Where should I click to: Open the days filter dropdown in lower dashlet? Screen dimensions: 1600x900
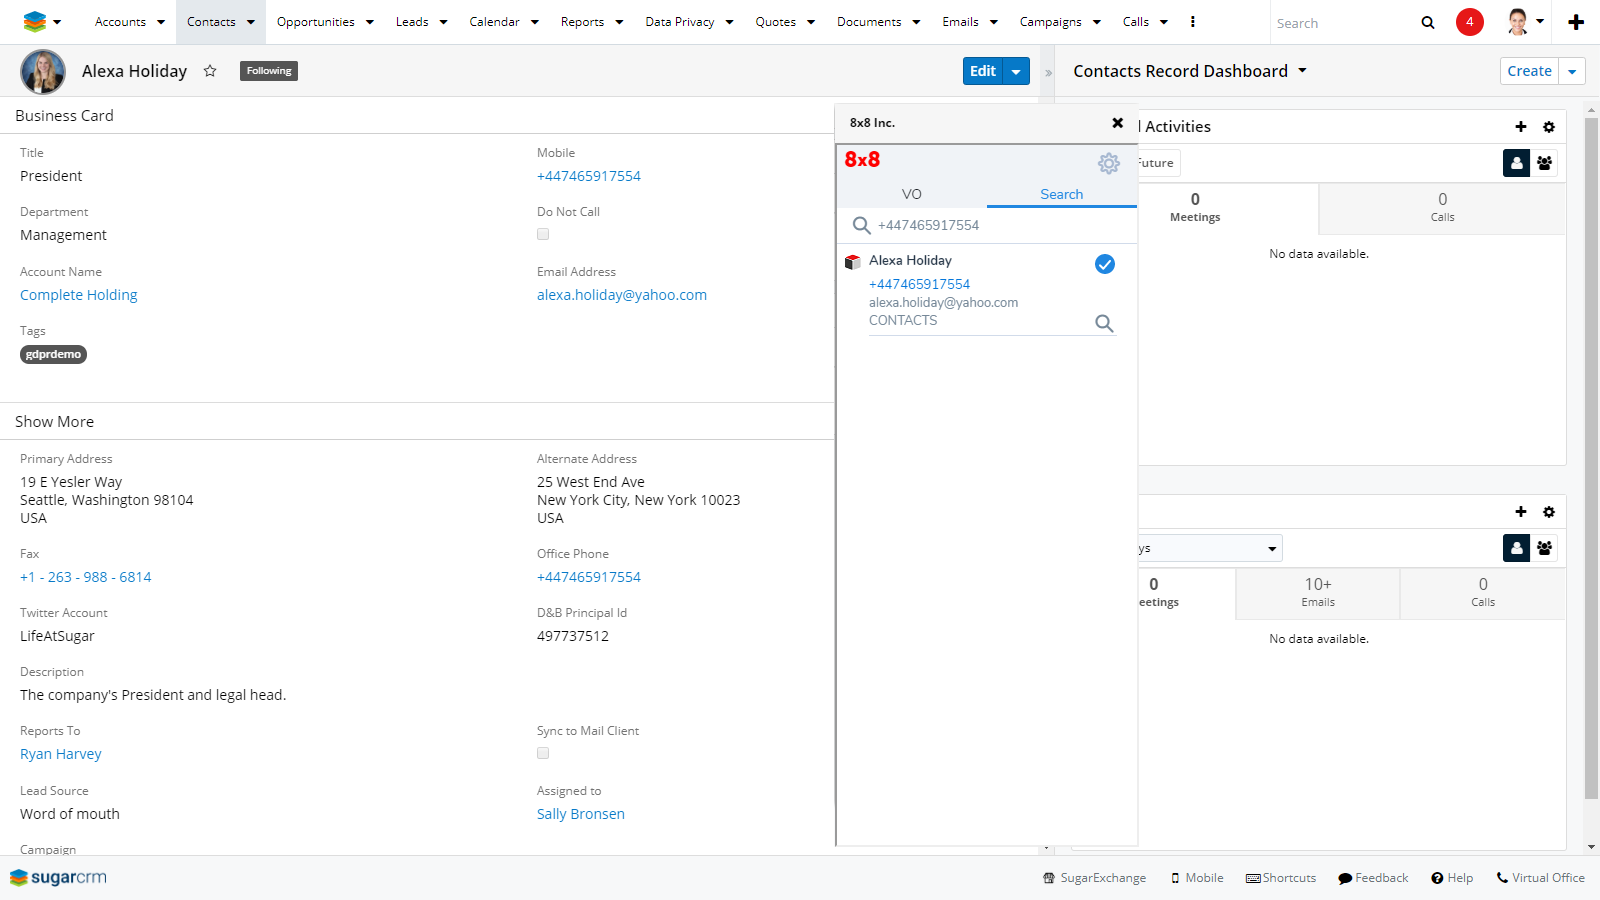pyautogui.click(x=1210, y=548)
